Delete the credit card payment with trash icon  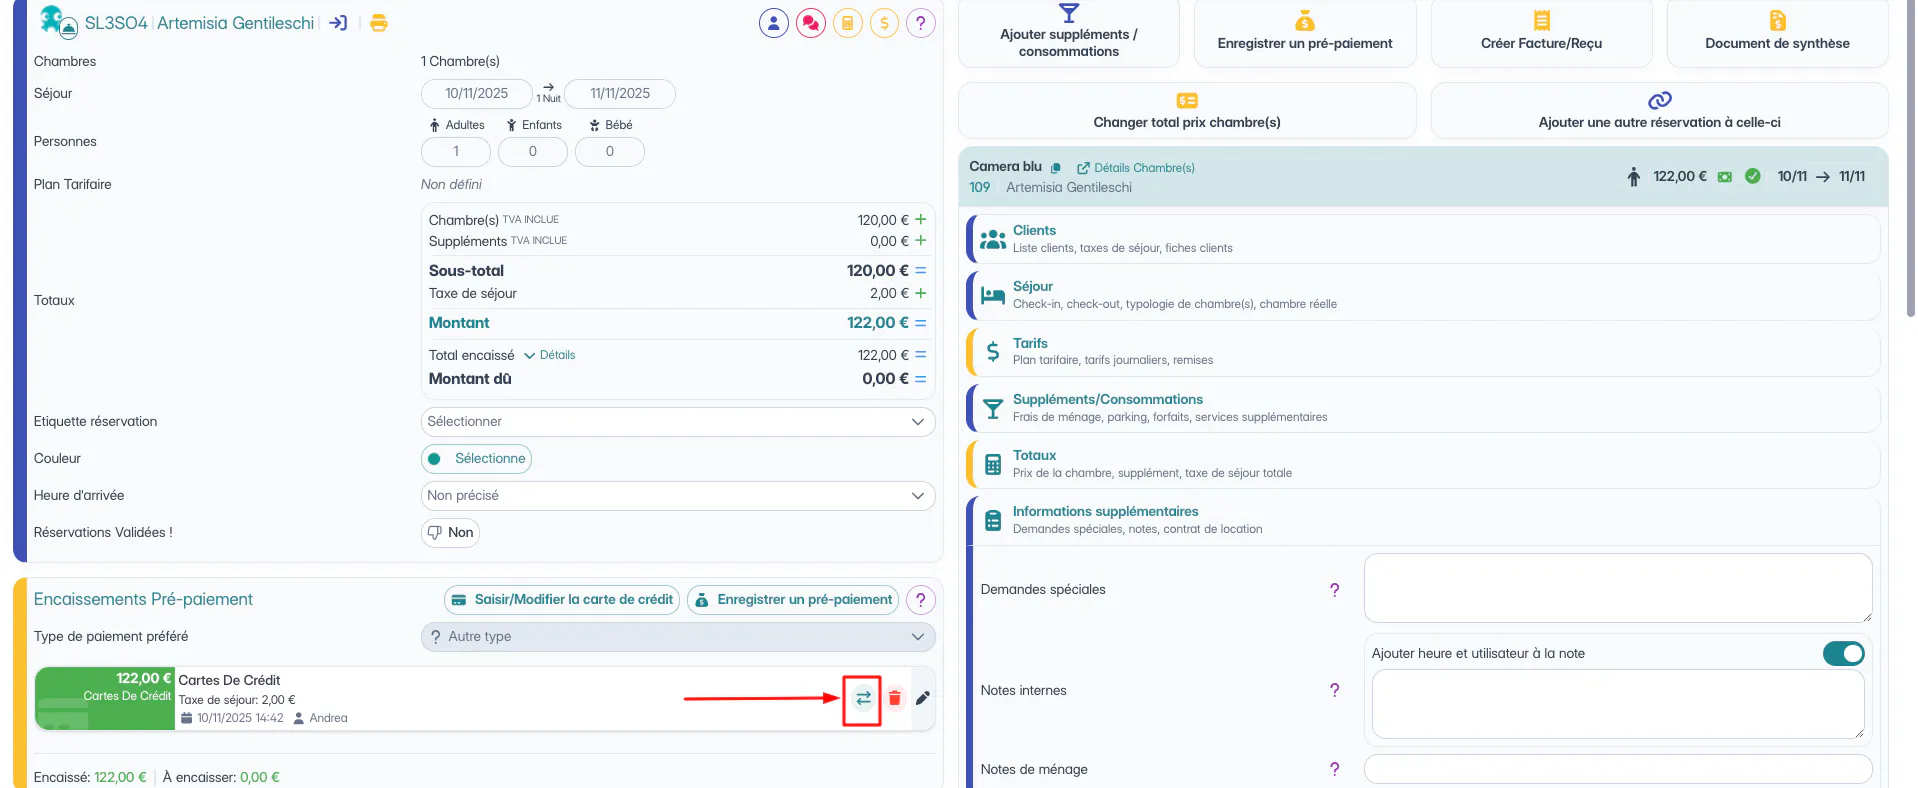click(895, 698)
